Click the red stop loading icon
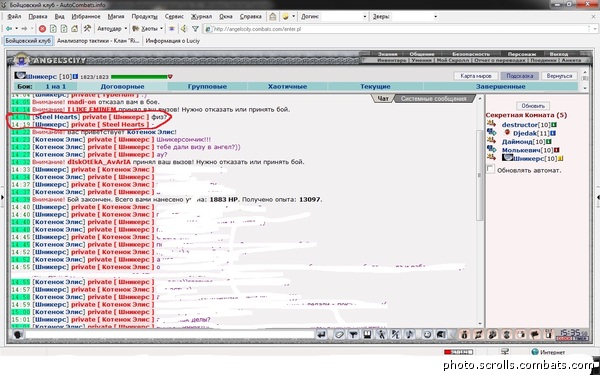Viewport: 600px width, 375px height. 42,29
